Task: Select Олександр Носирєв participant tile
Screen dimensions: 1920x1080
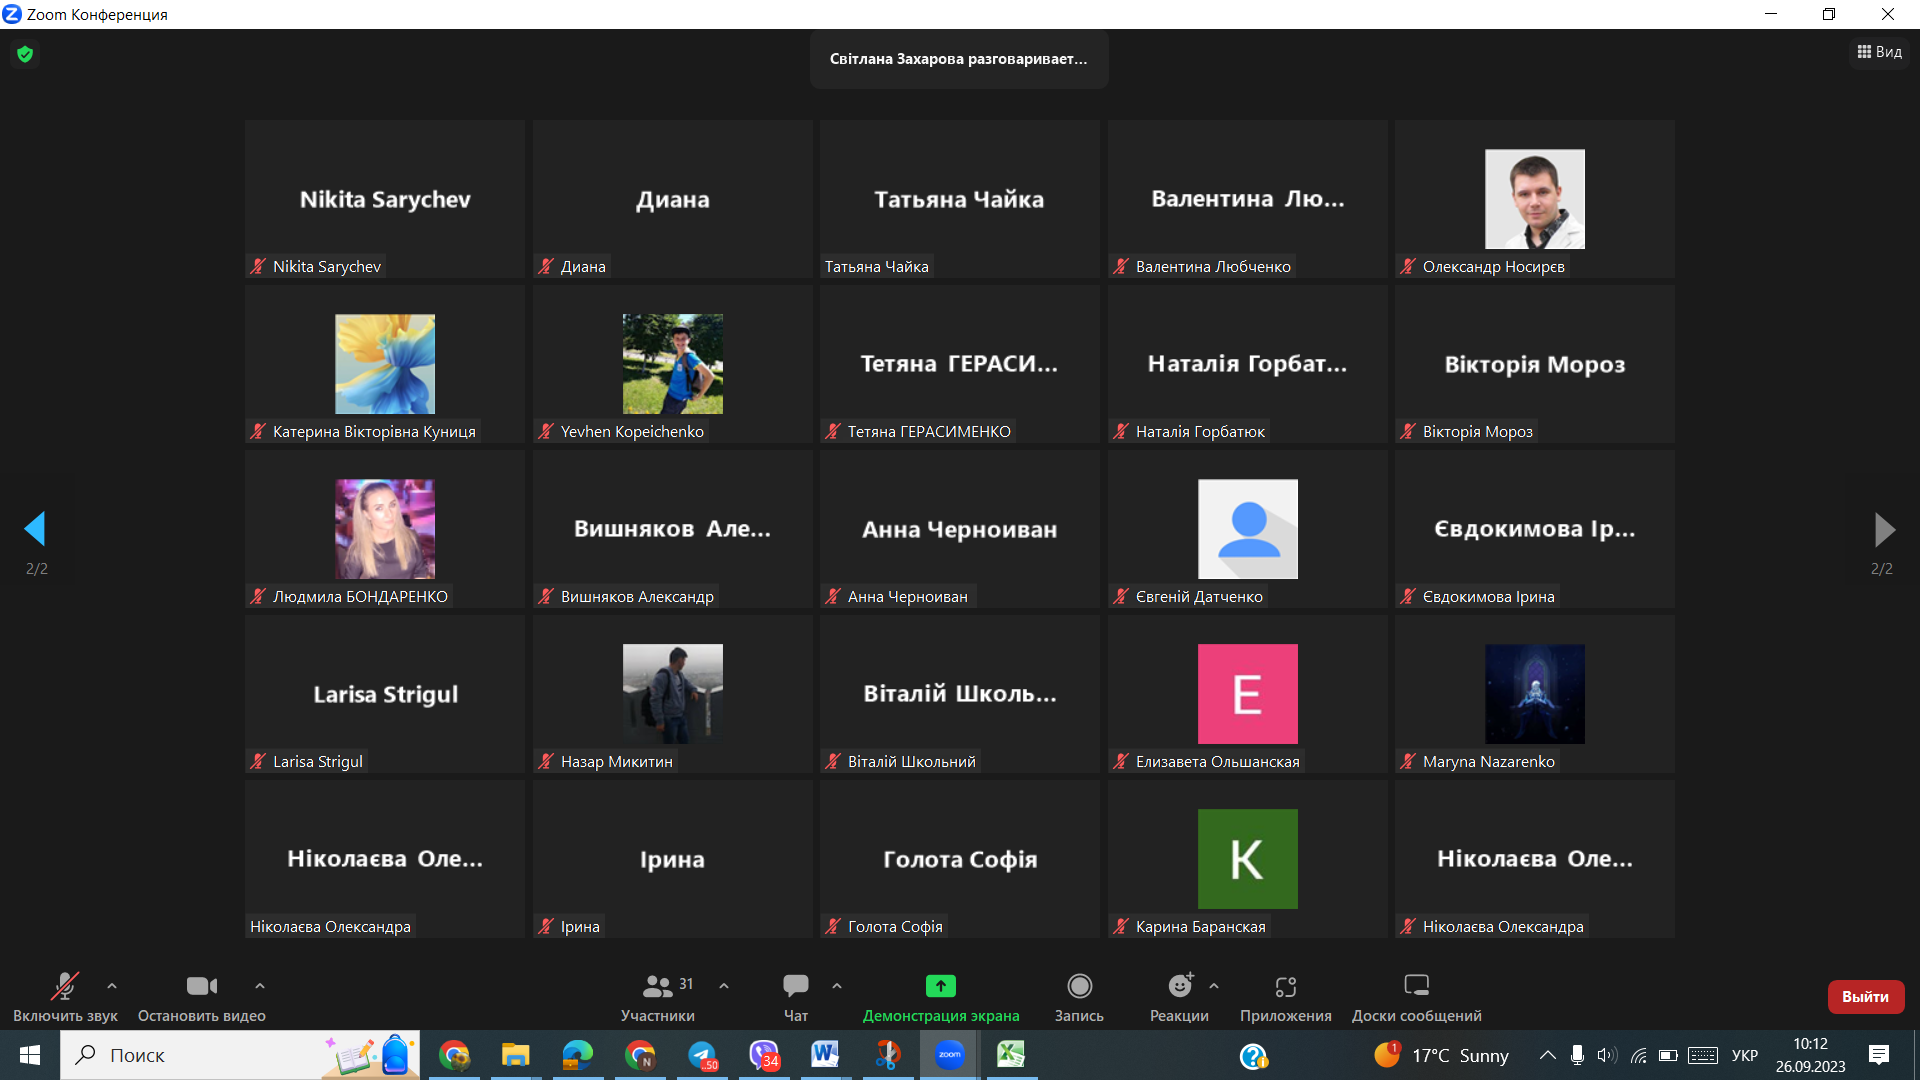Action: point(1534,199)
